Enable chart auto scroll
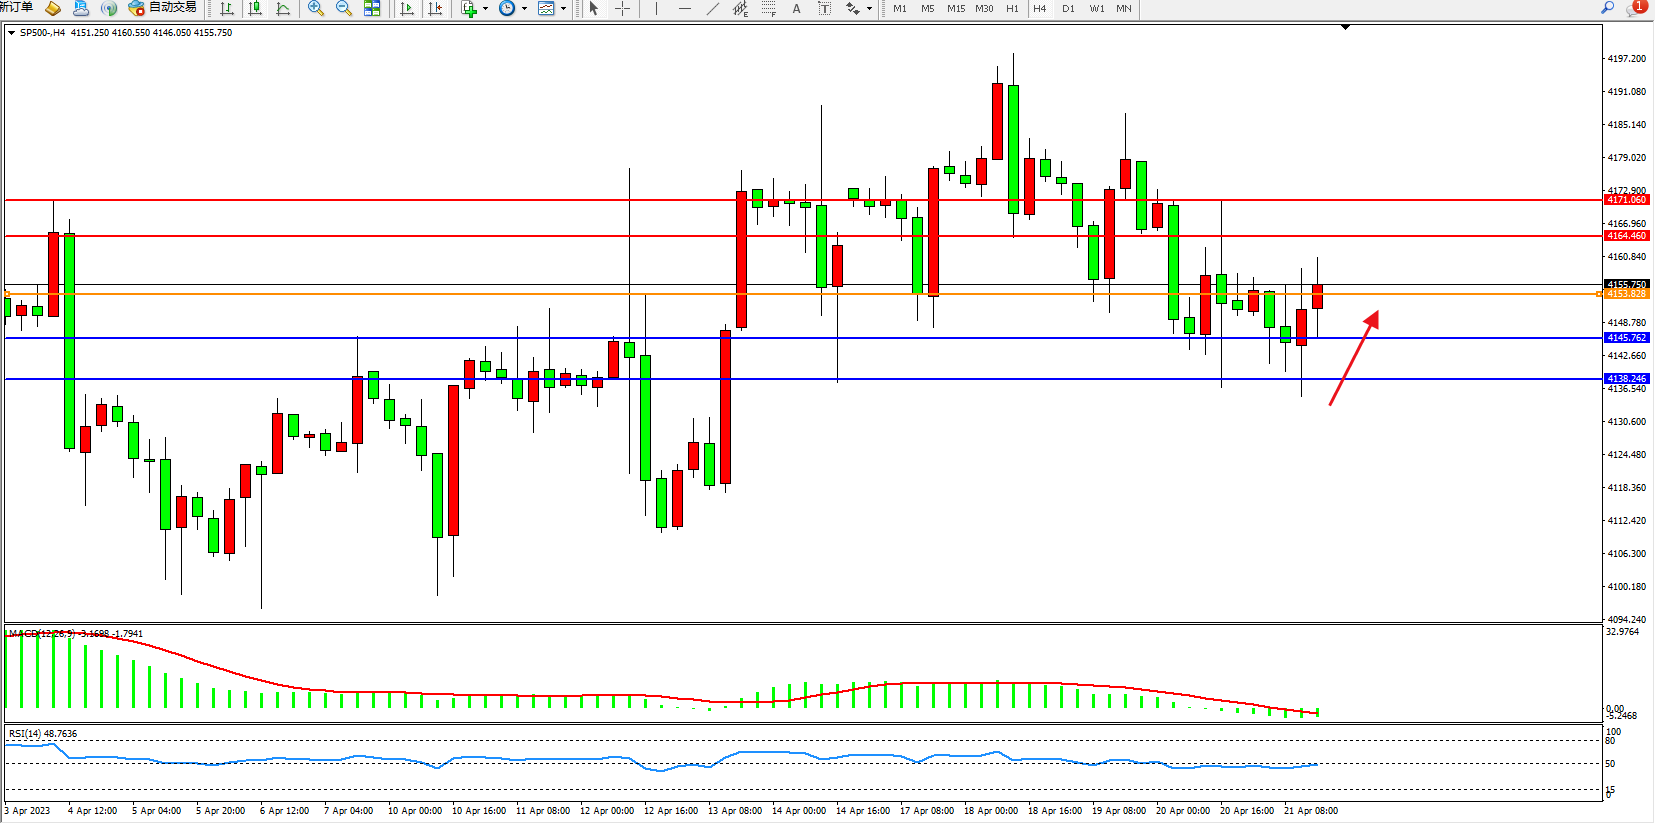 (407, 9)
